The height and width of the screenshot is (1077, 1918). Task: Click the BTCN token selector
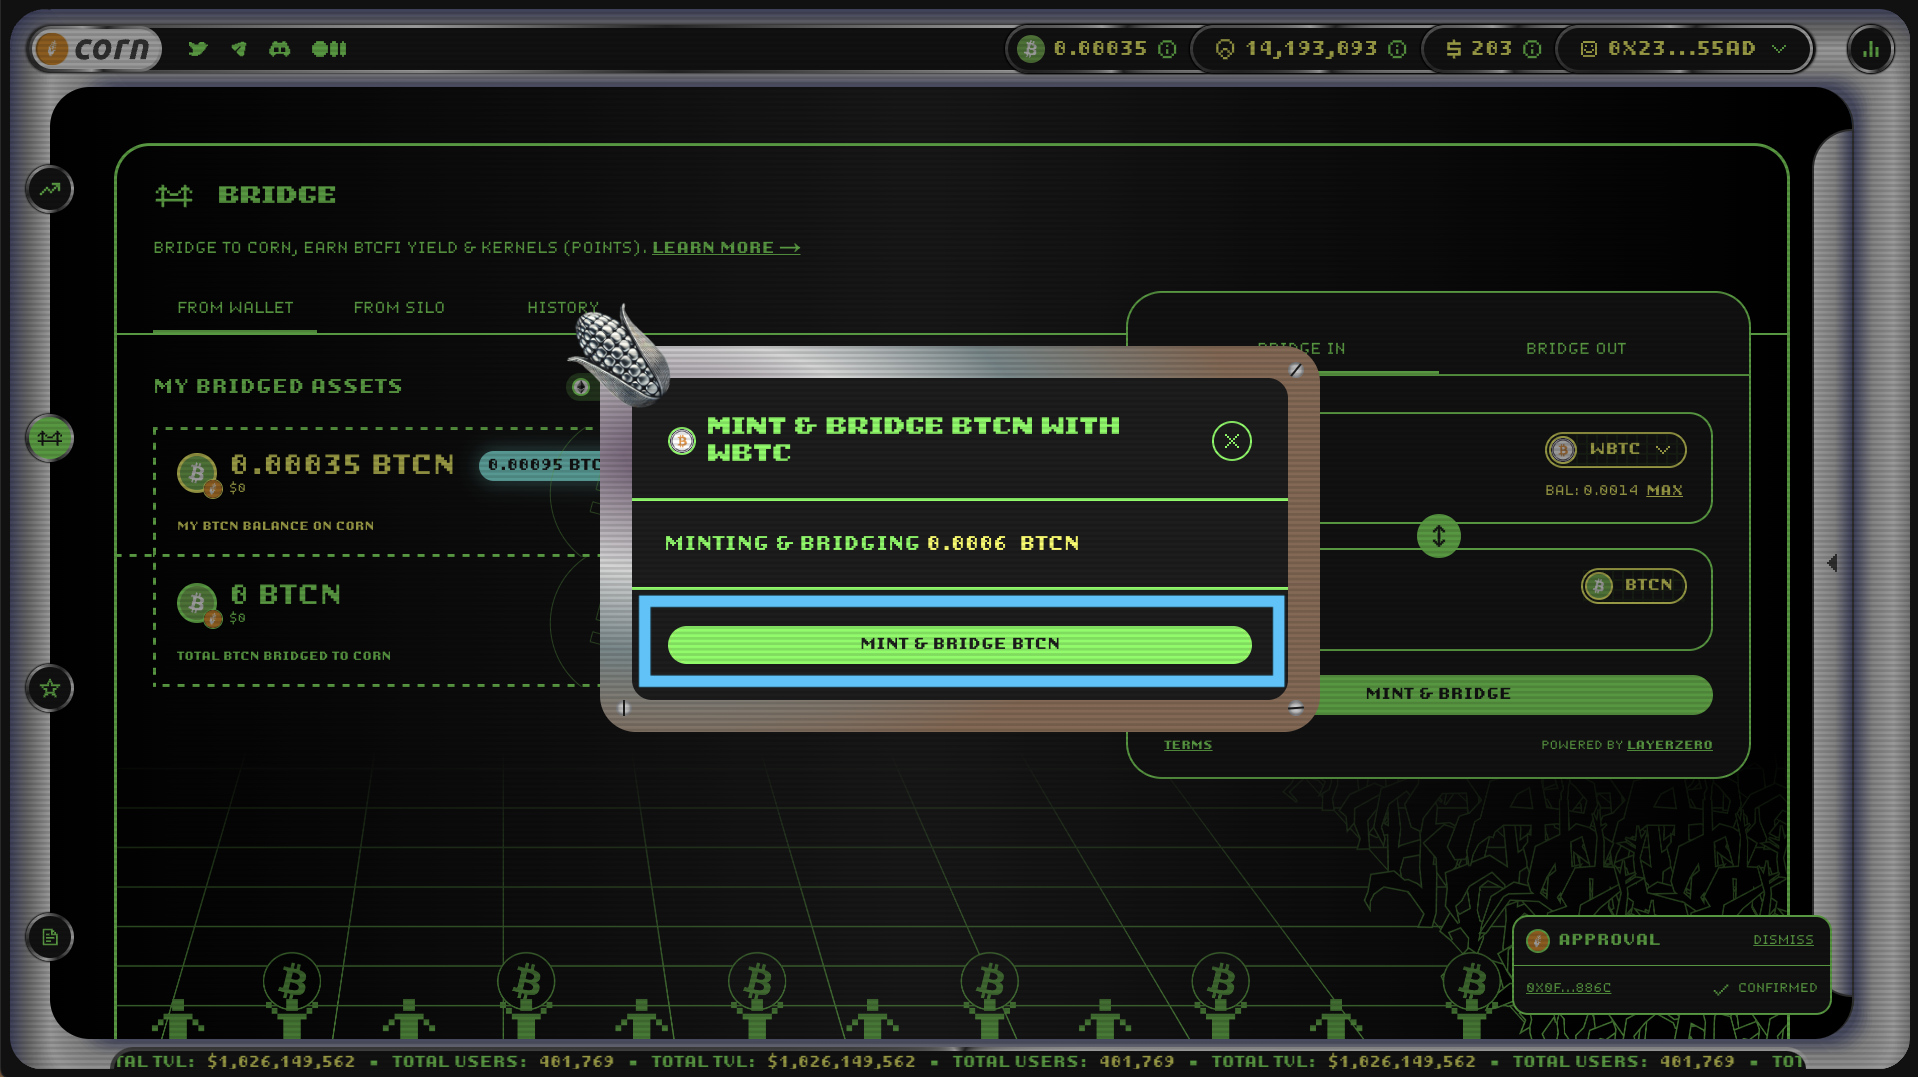click(1633, 585)
